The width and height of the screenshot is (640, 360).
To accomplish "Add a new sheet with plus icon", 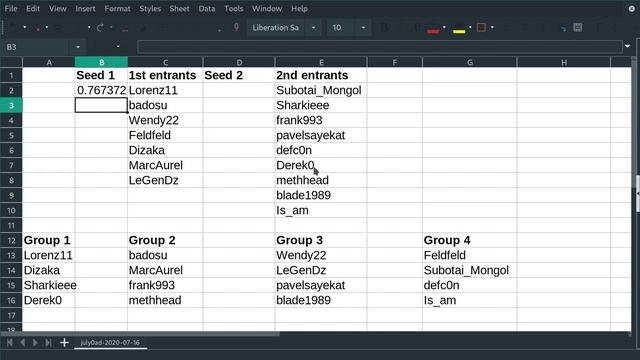I will pos(64,342).
